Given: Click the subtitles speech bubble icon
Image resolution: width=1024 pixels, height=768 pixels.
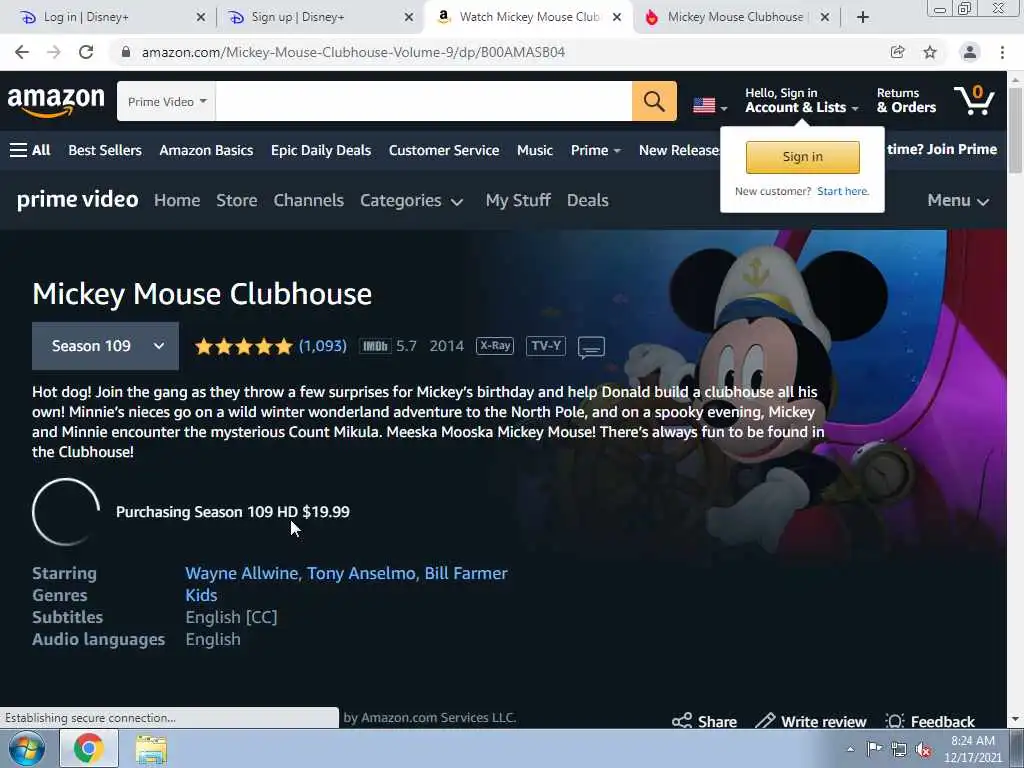Looking at the screenshot, I should click(x=591, y=347).
